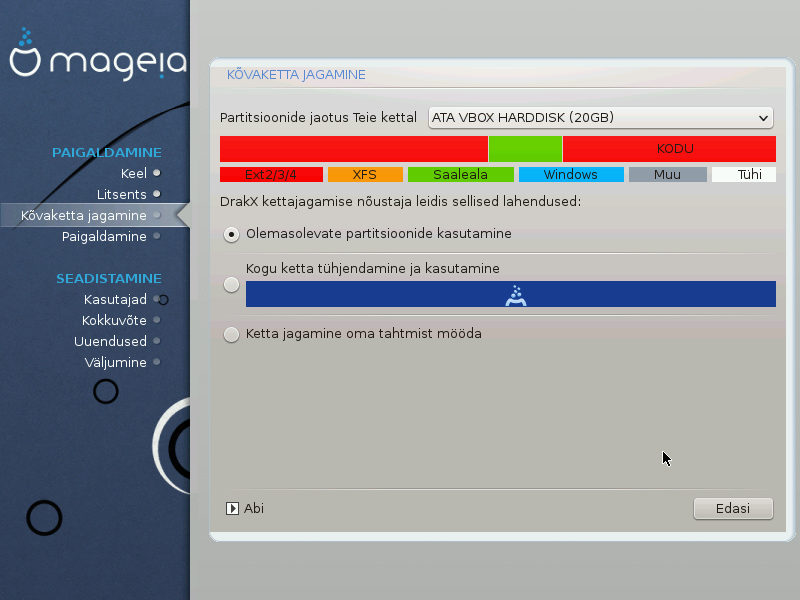
Task: Select 'Olemasolevate partitsioonide kasutamine' radio button
Action: pyautogui.click(x=231, y=234)
